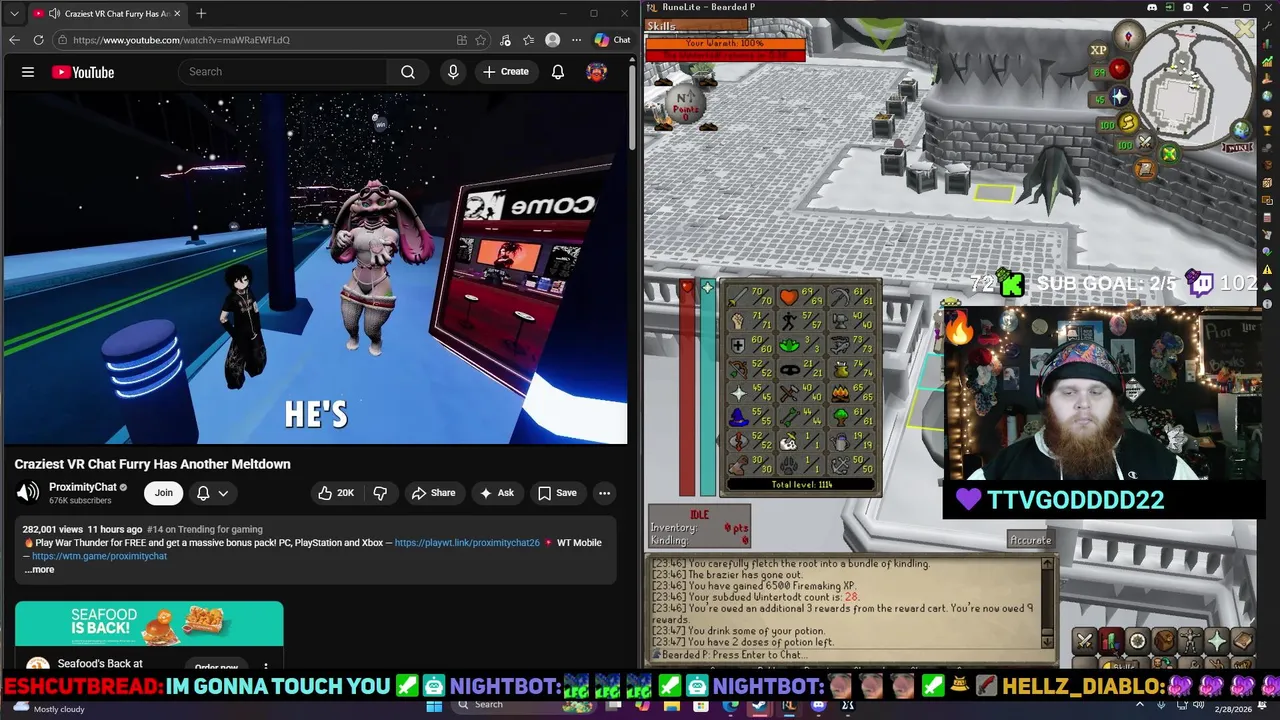Open the browser favorites list icon
Viewport: 1280px width, 720px height.
(528, 40)
